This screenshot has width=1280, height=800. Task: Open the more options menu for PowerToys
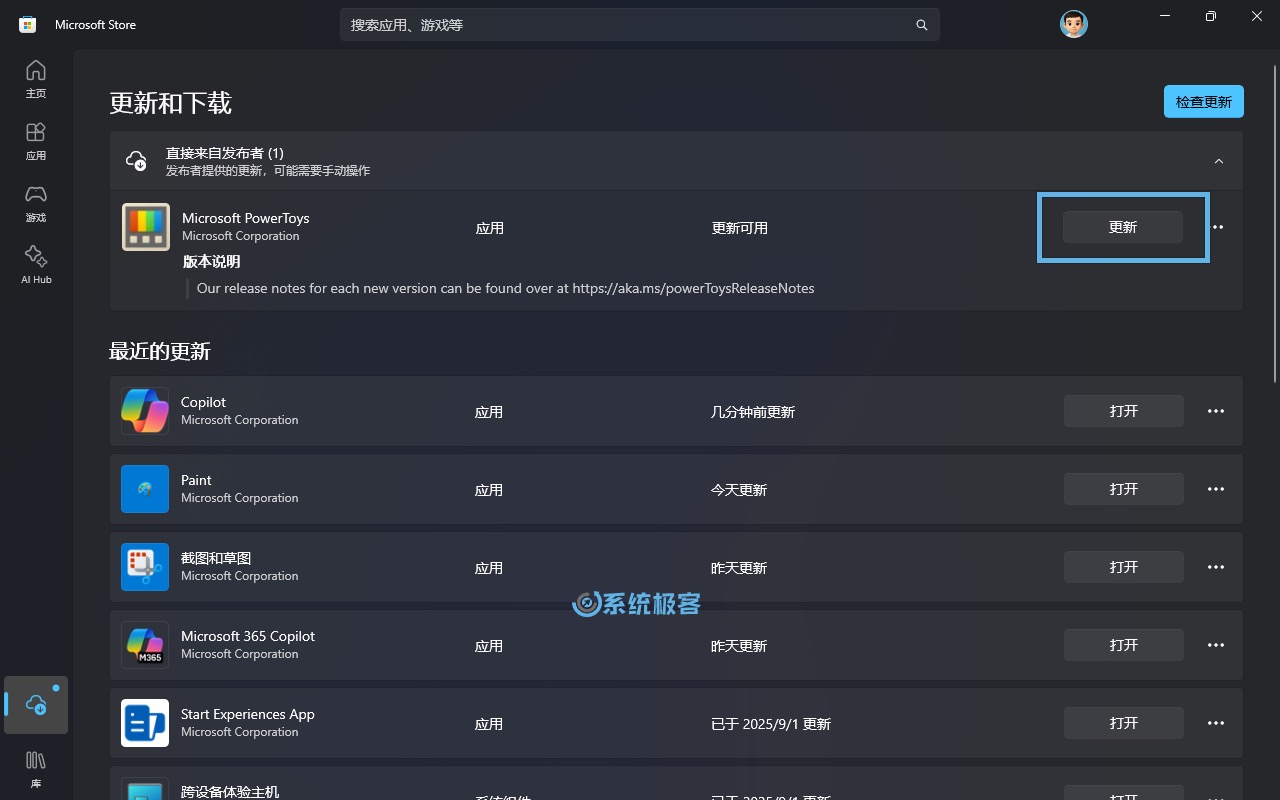(x=1217, y=227)
